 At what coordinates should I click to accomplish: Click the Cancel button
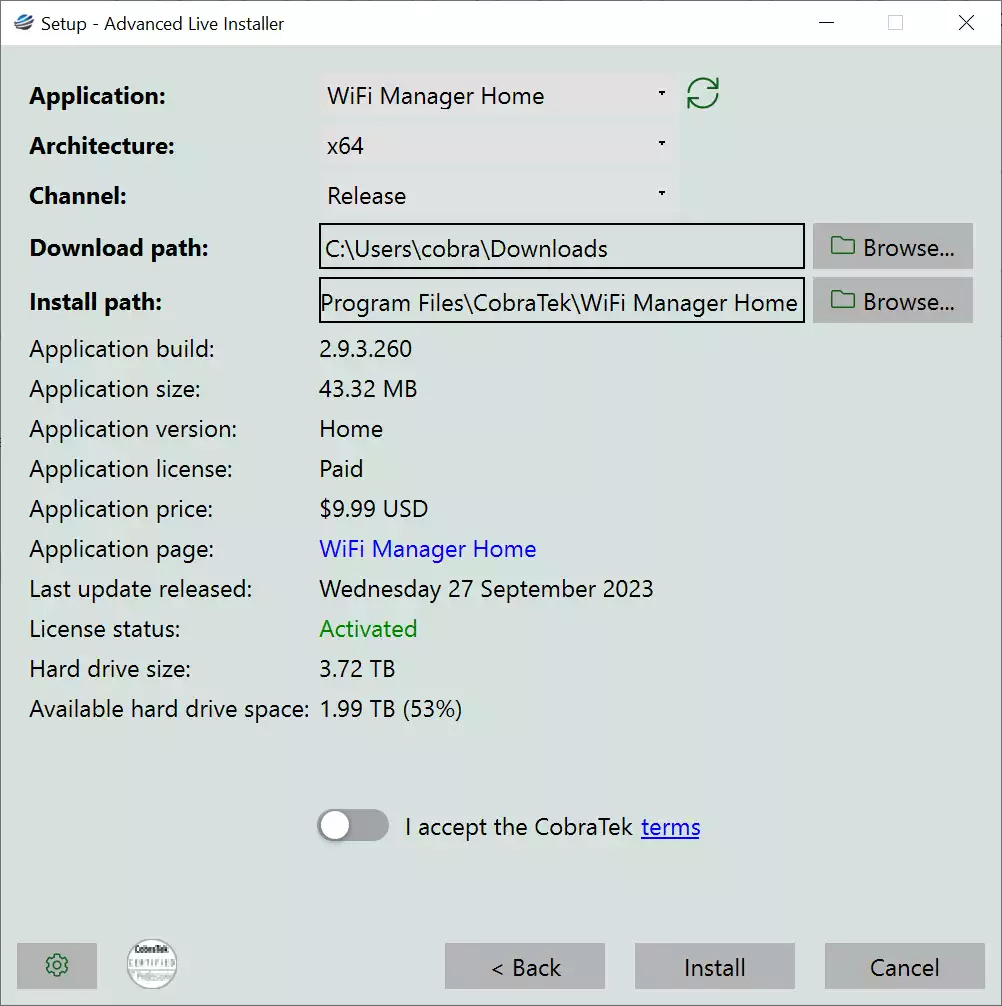pos(904,966)
